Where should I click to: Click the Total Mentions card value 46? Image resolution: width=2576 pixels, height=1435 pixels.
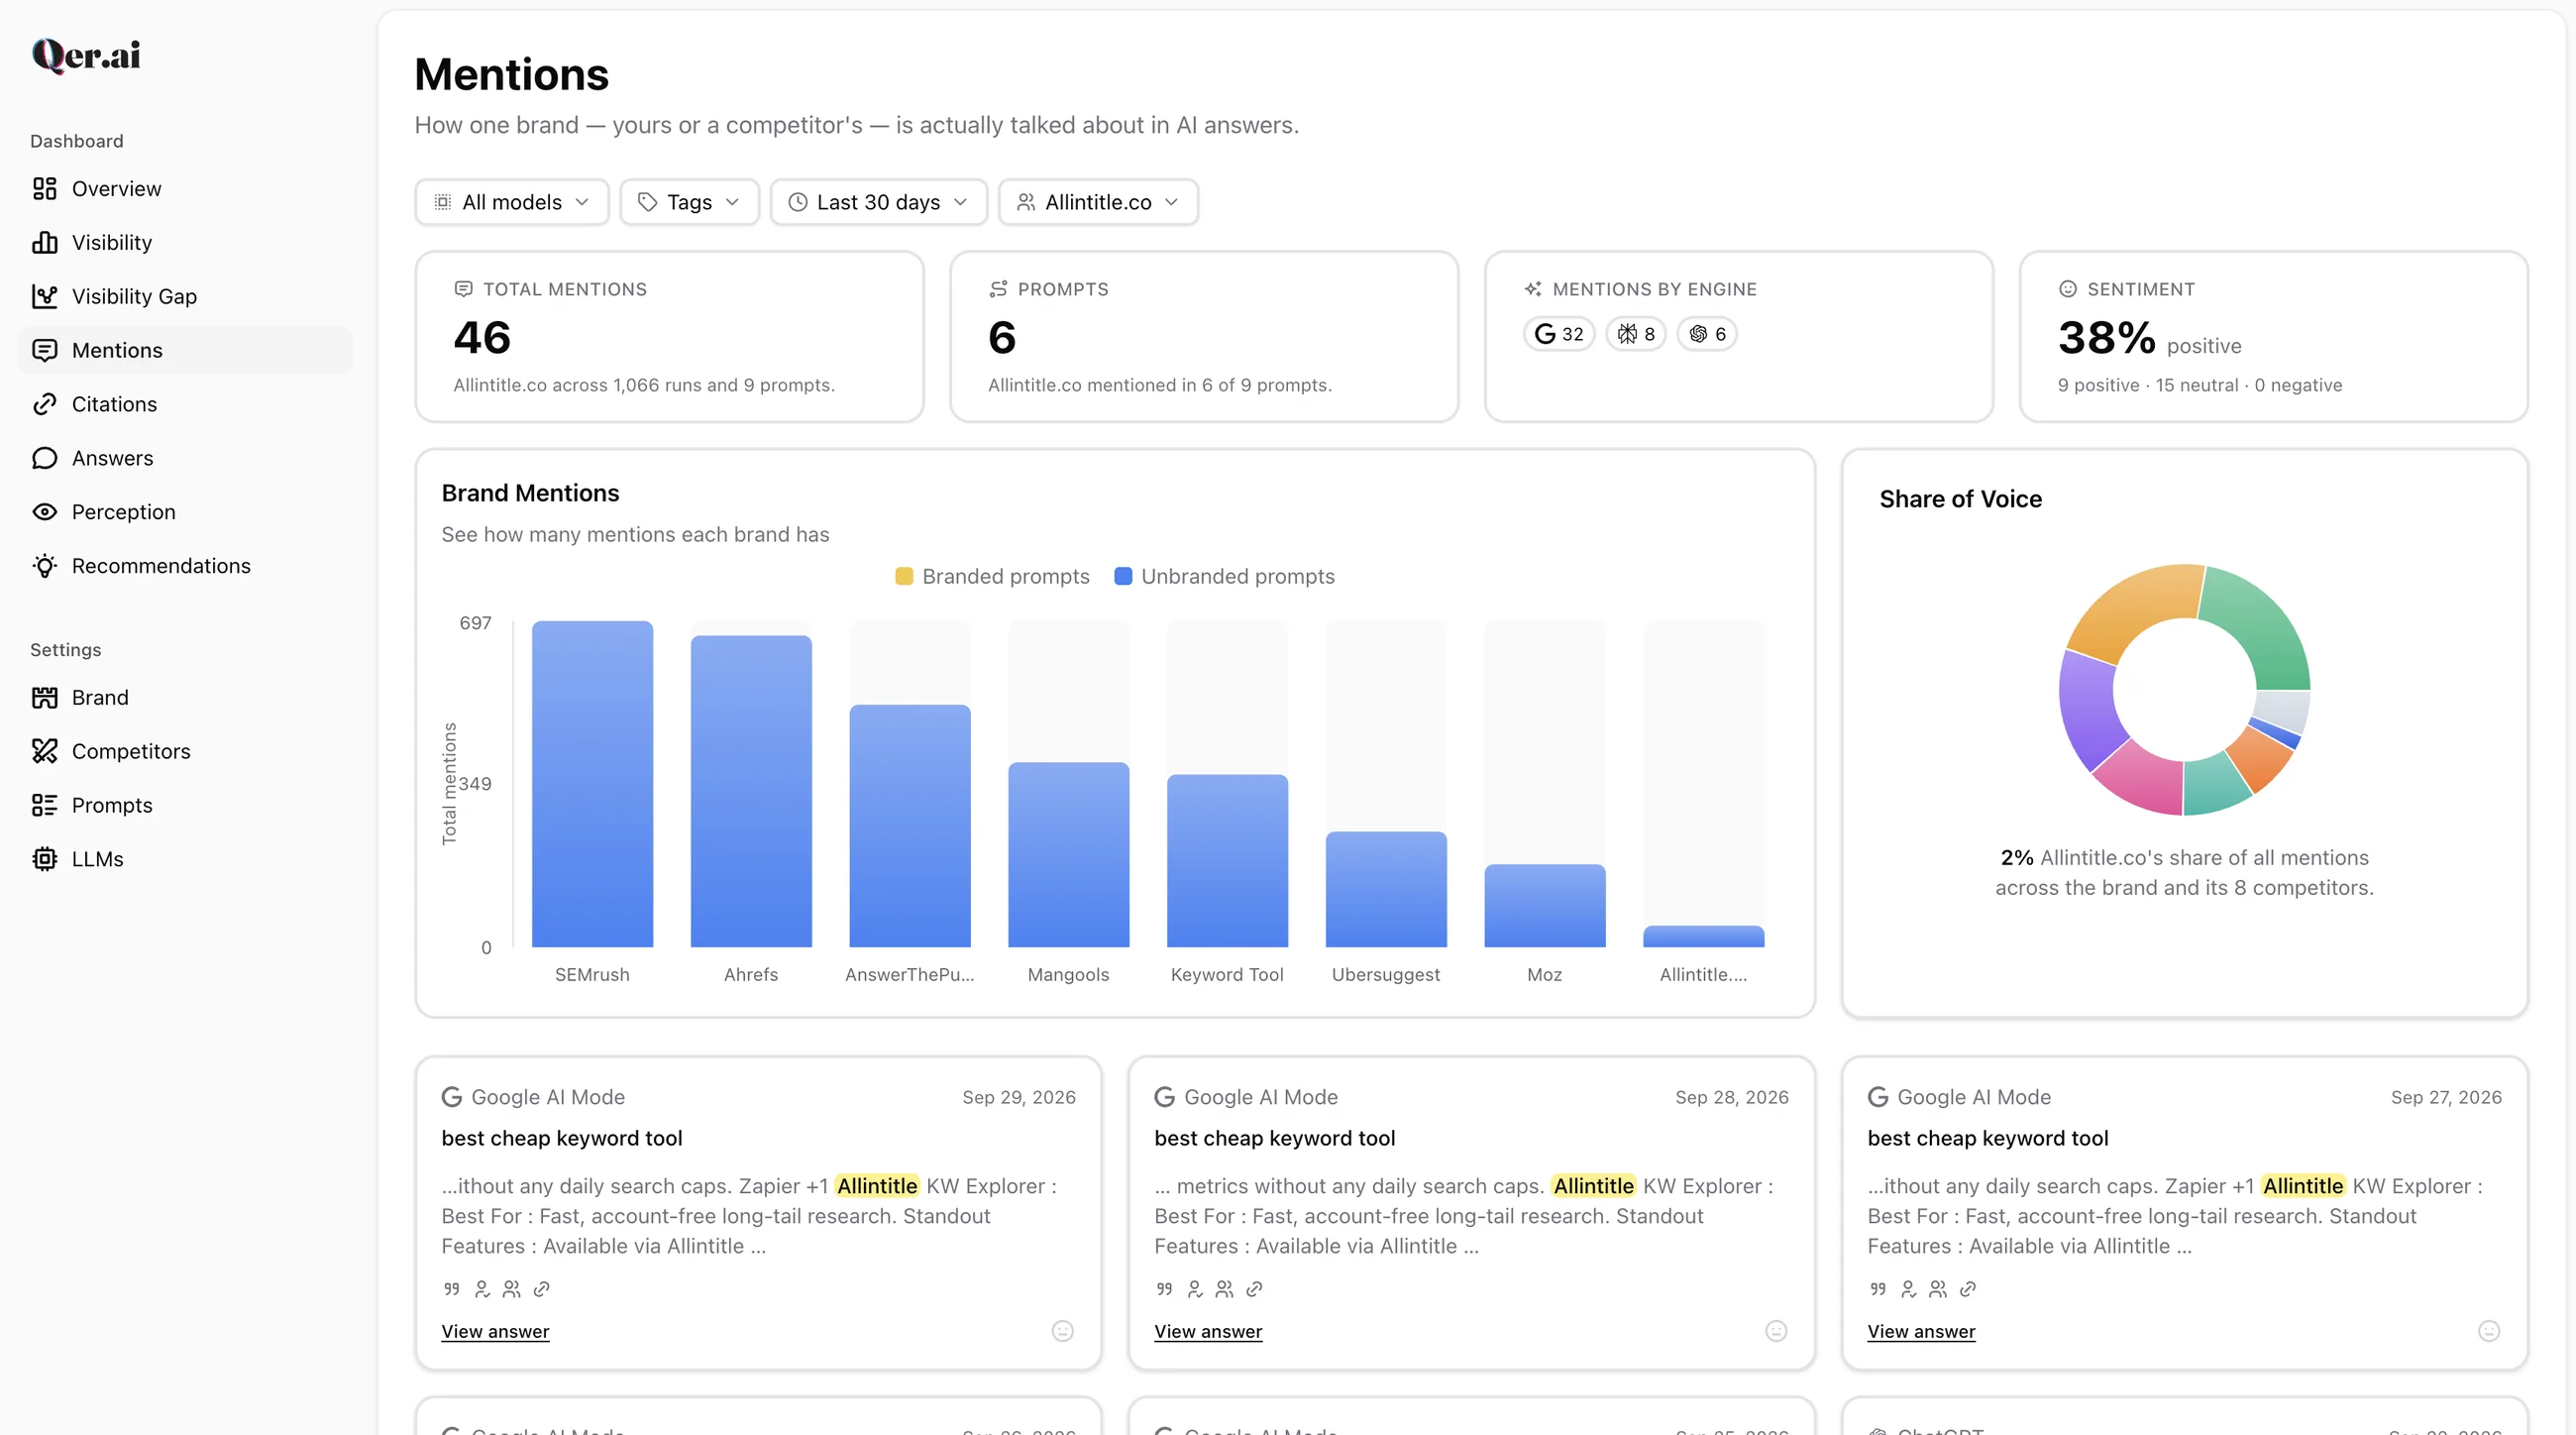tap(482, 338)
